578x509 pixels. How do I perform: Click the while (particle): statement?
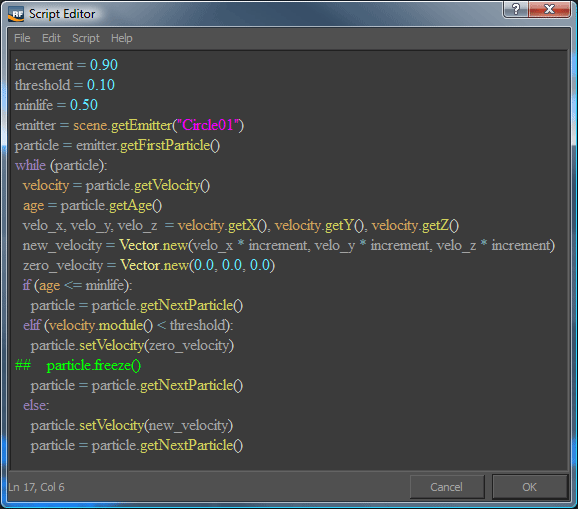[61, 165]
